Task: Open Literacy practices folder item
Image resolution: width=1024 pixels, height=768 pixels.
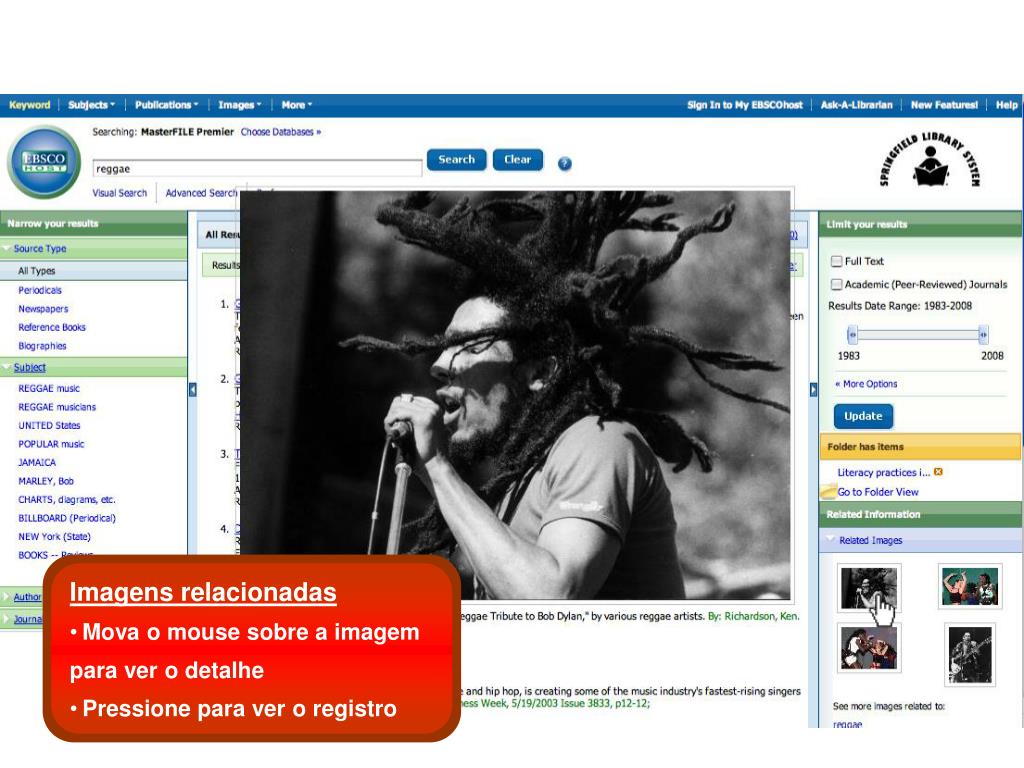Action: pos(884,472)
